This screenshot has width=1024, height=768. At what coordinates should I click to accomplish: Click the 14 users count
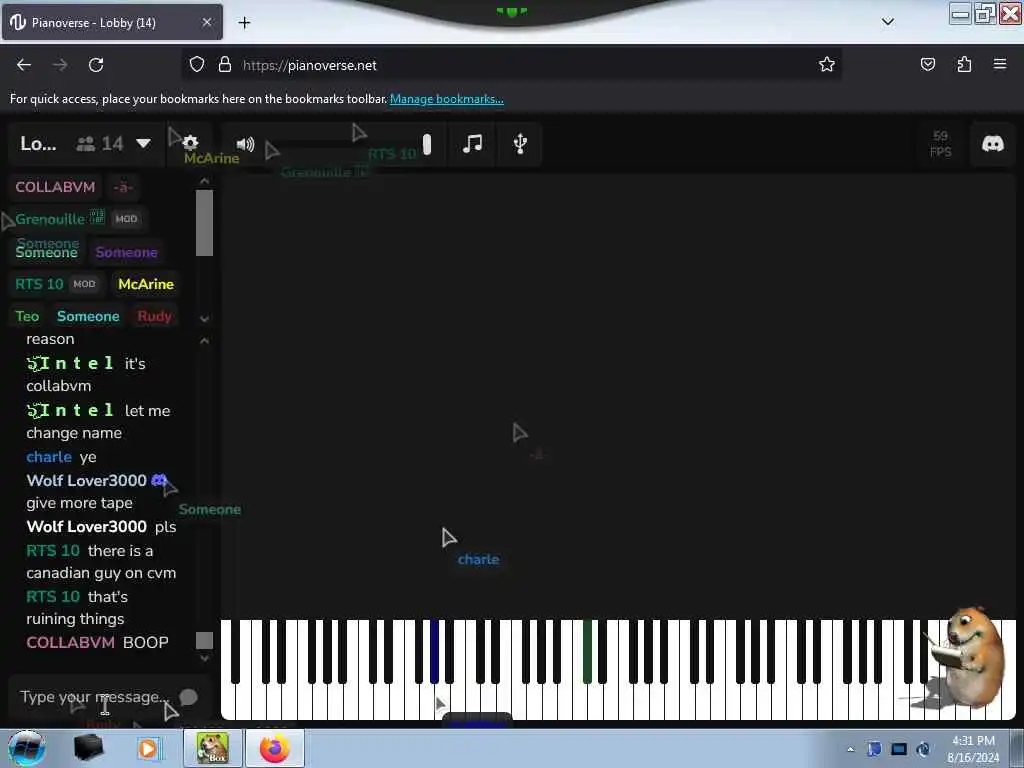point(100,144)
